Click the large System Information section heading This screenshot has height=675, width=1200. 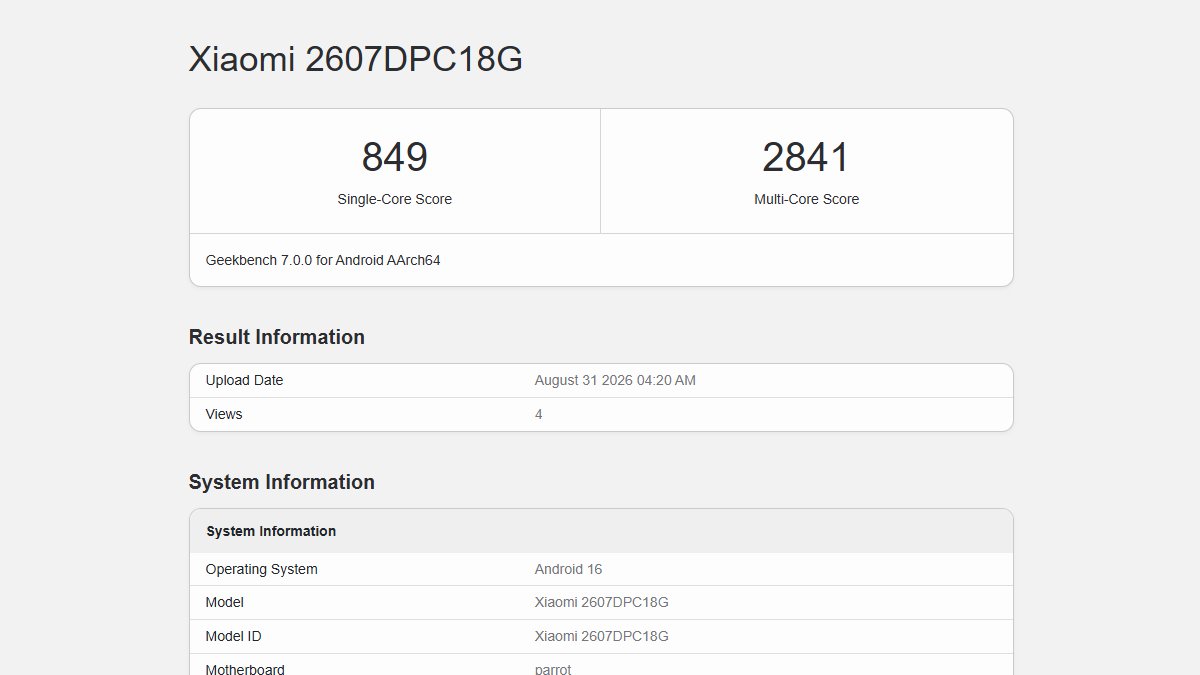(282, 482)
